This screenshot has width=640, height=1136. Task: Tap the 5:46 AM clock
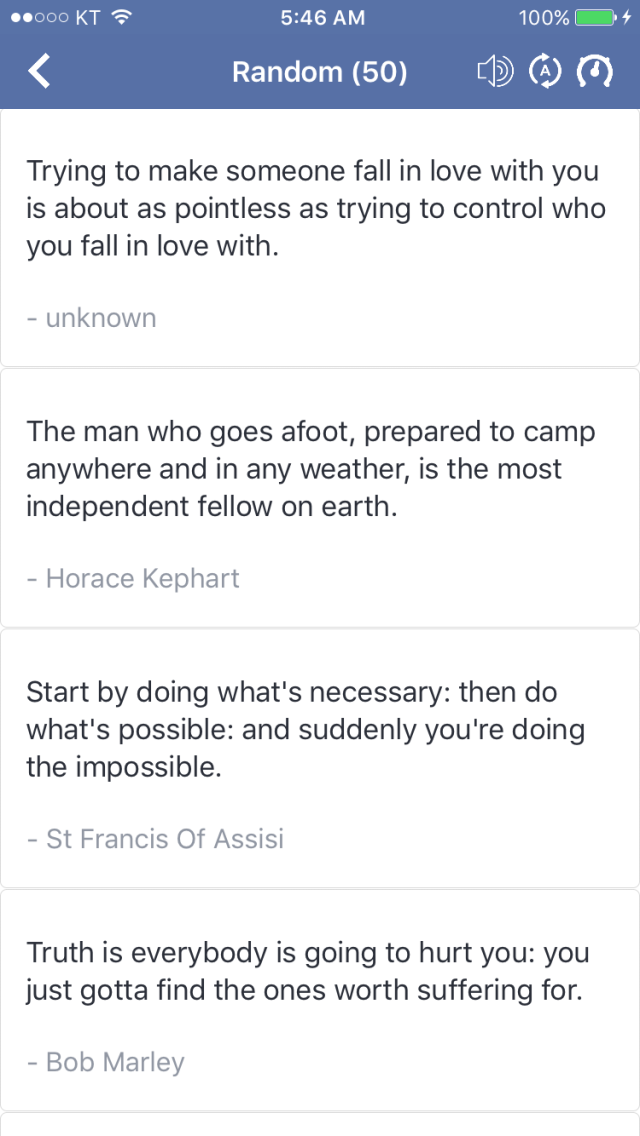tap(323, 18)
